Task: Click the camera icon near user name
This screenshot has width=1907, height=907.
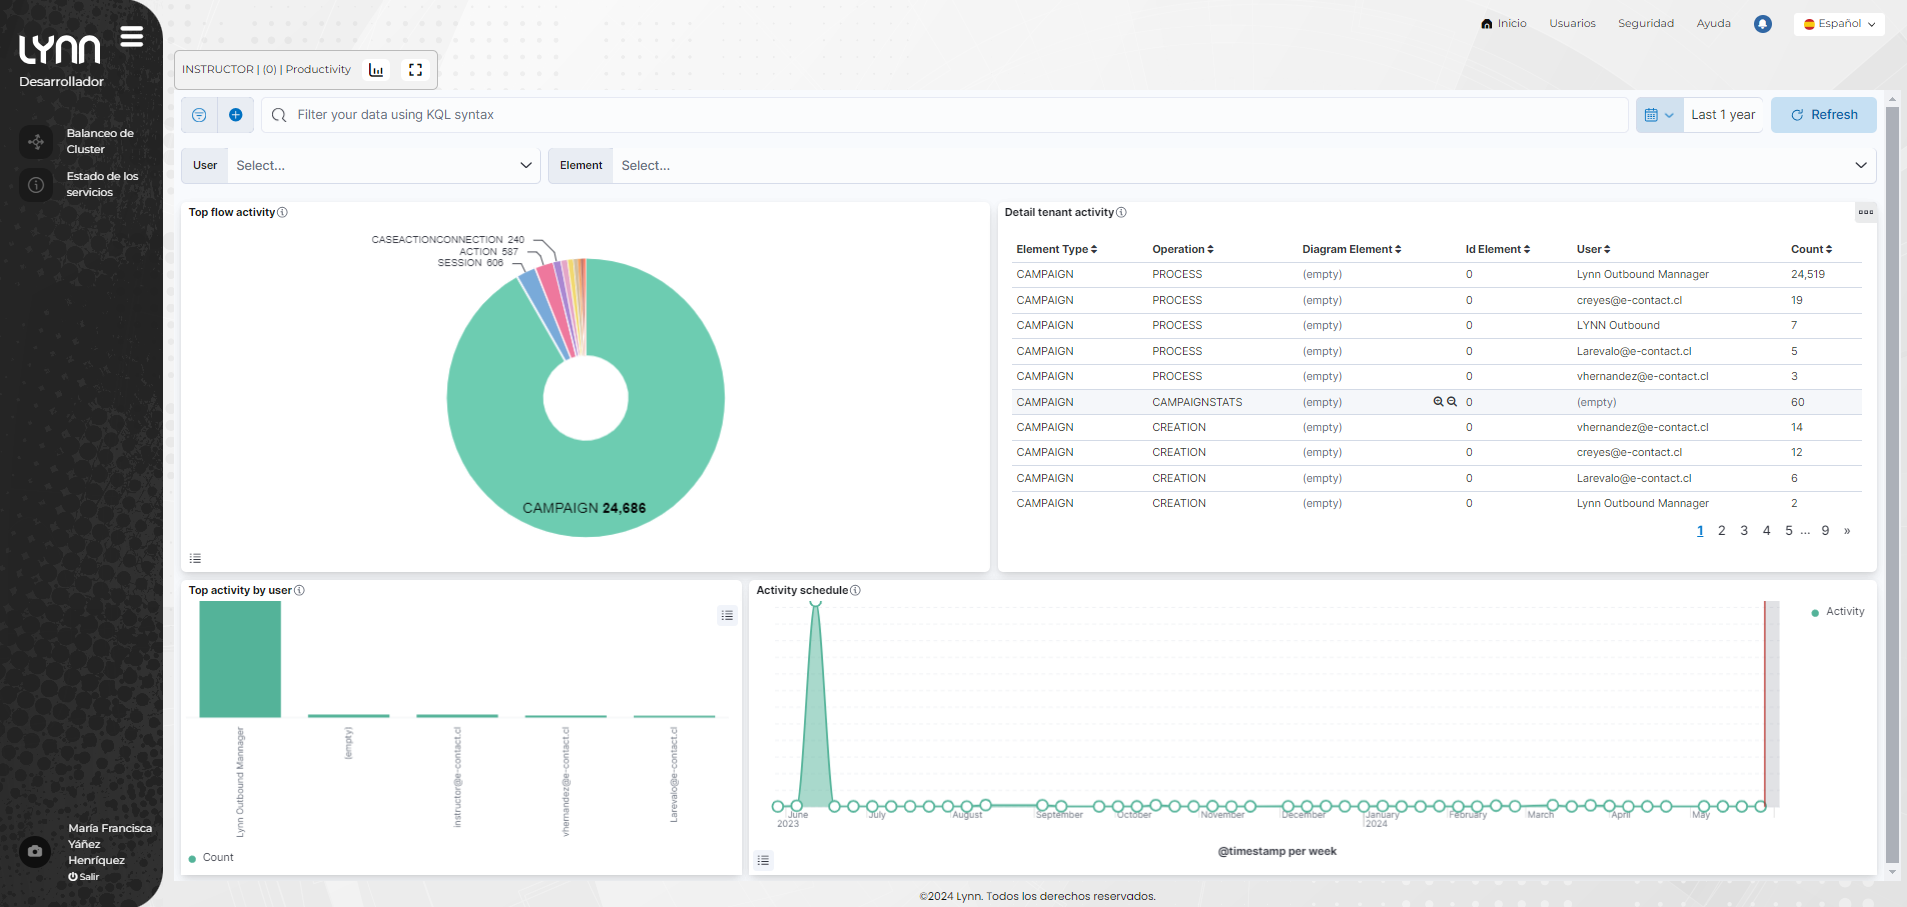Action: pos(35,851)
